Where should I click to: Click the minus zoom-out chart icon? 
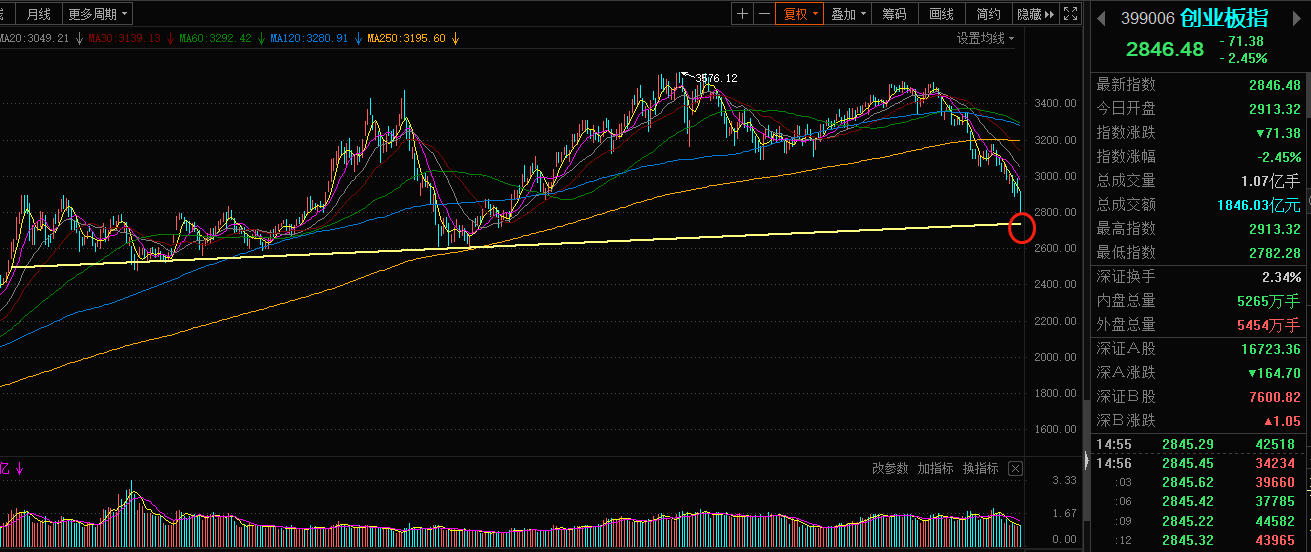[765, 14]
